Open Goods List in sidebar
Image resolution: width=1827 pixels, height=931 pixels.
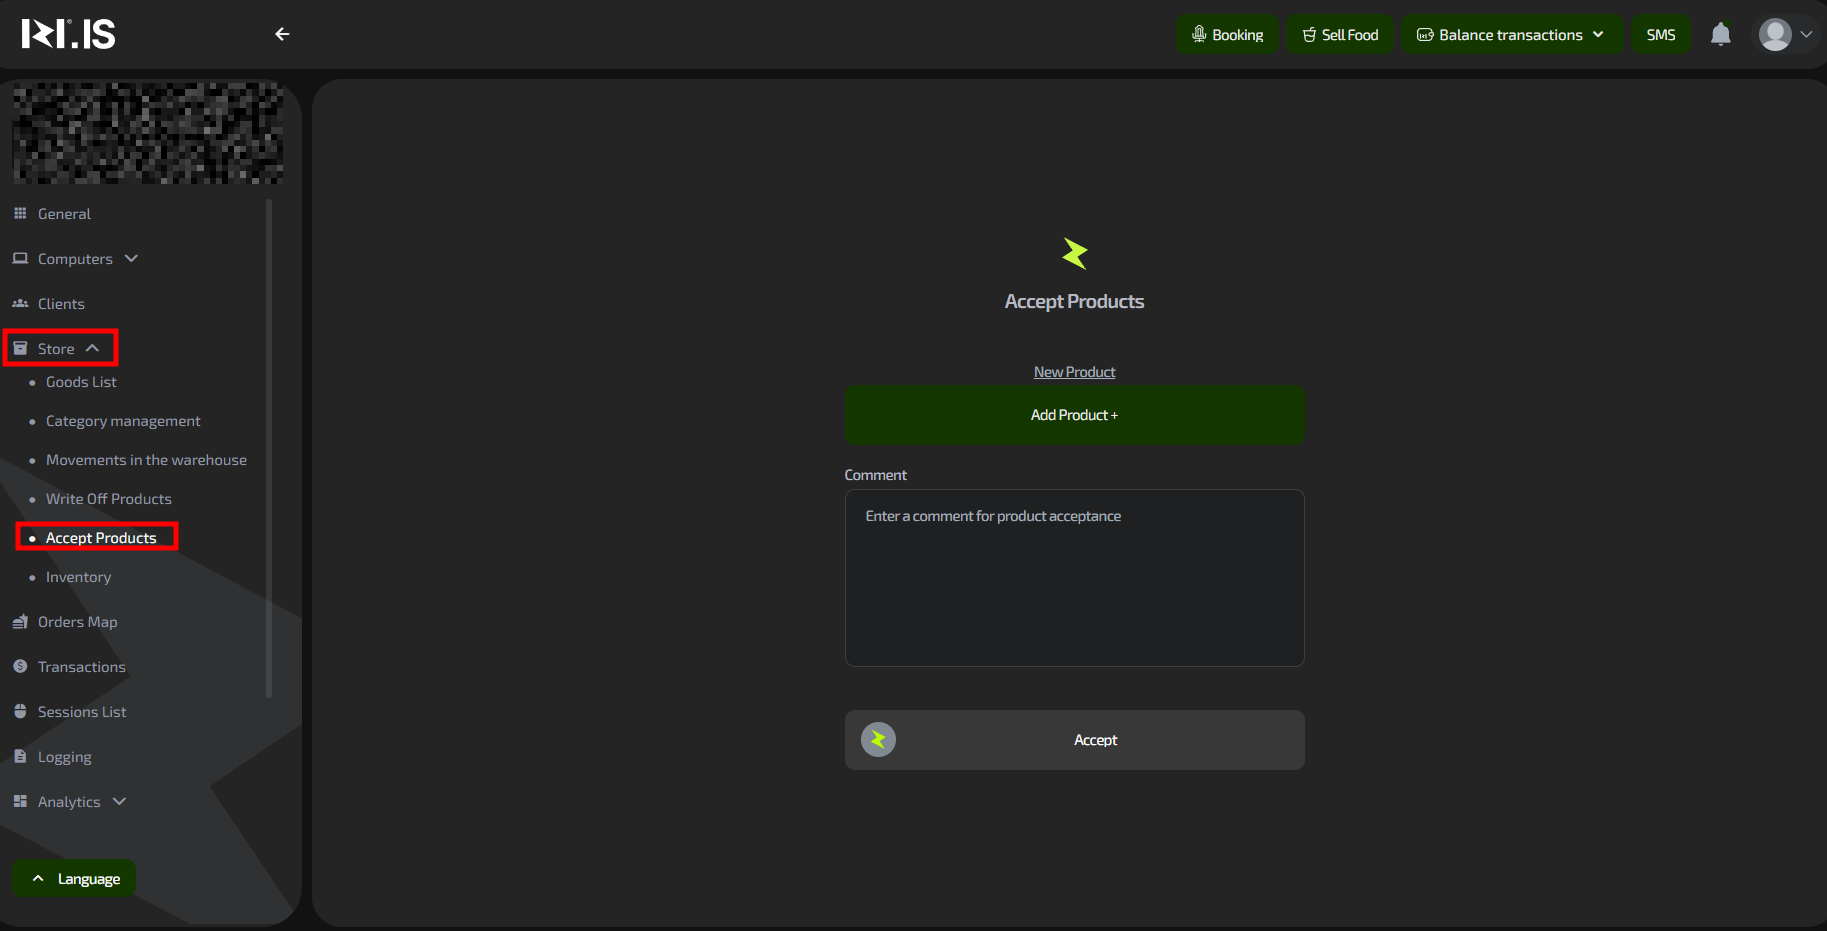[x=81, y=382]
